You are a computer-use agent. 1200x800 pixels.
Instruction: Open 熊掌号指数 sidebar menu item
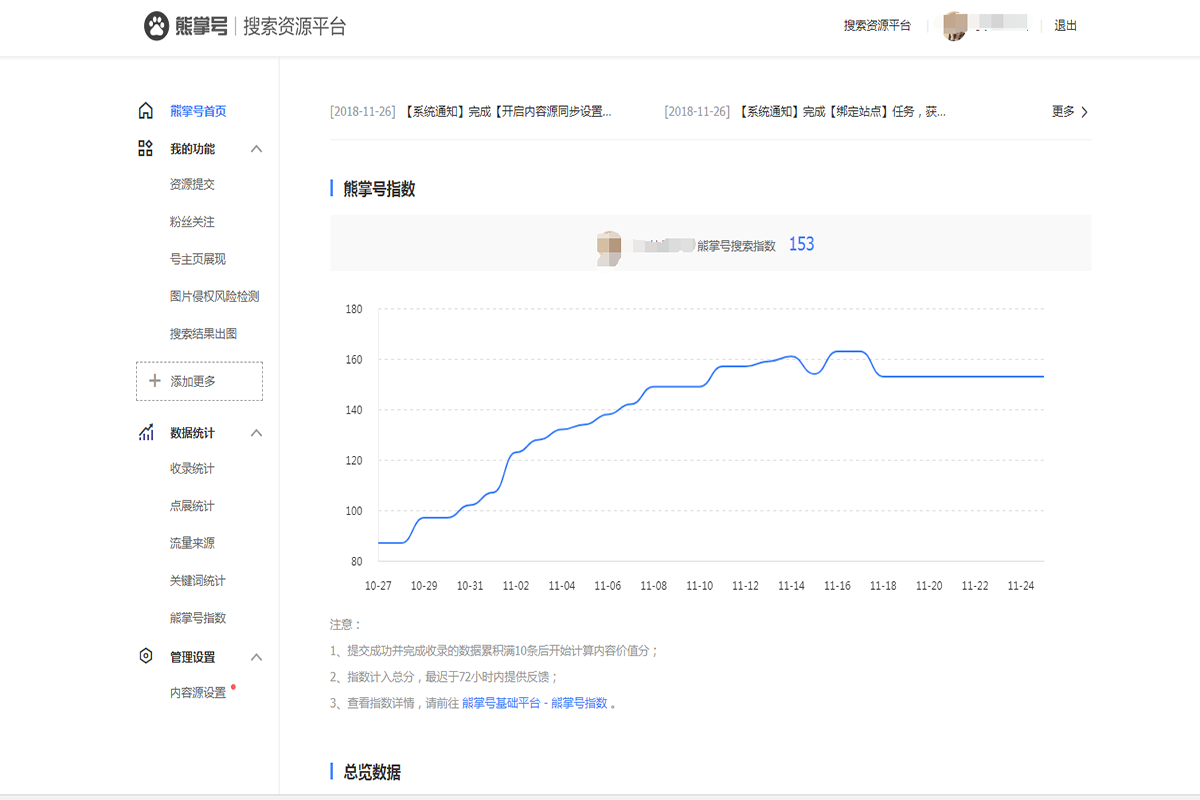click(x=198, y=618)
